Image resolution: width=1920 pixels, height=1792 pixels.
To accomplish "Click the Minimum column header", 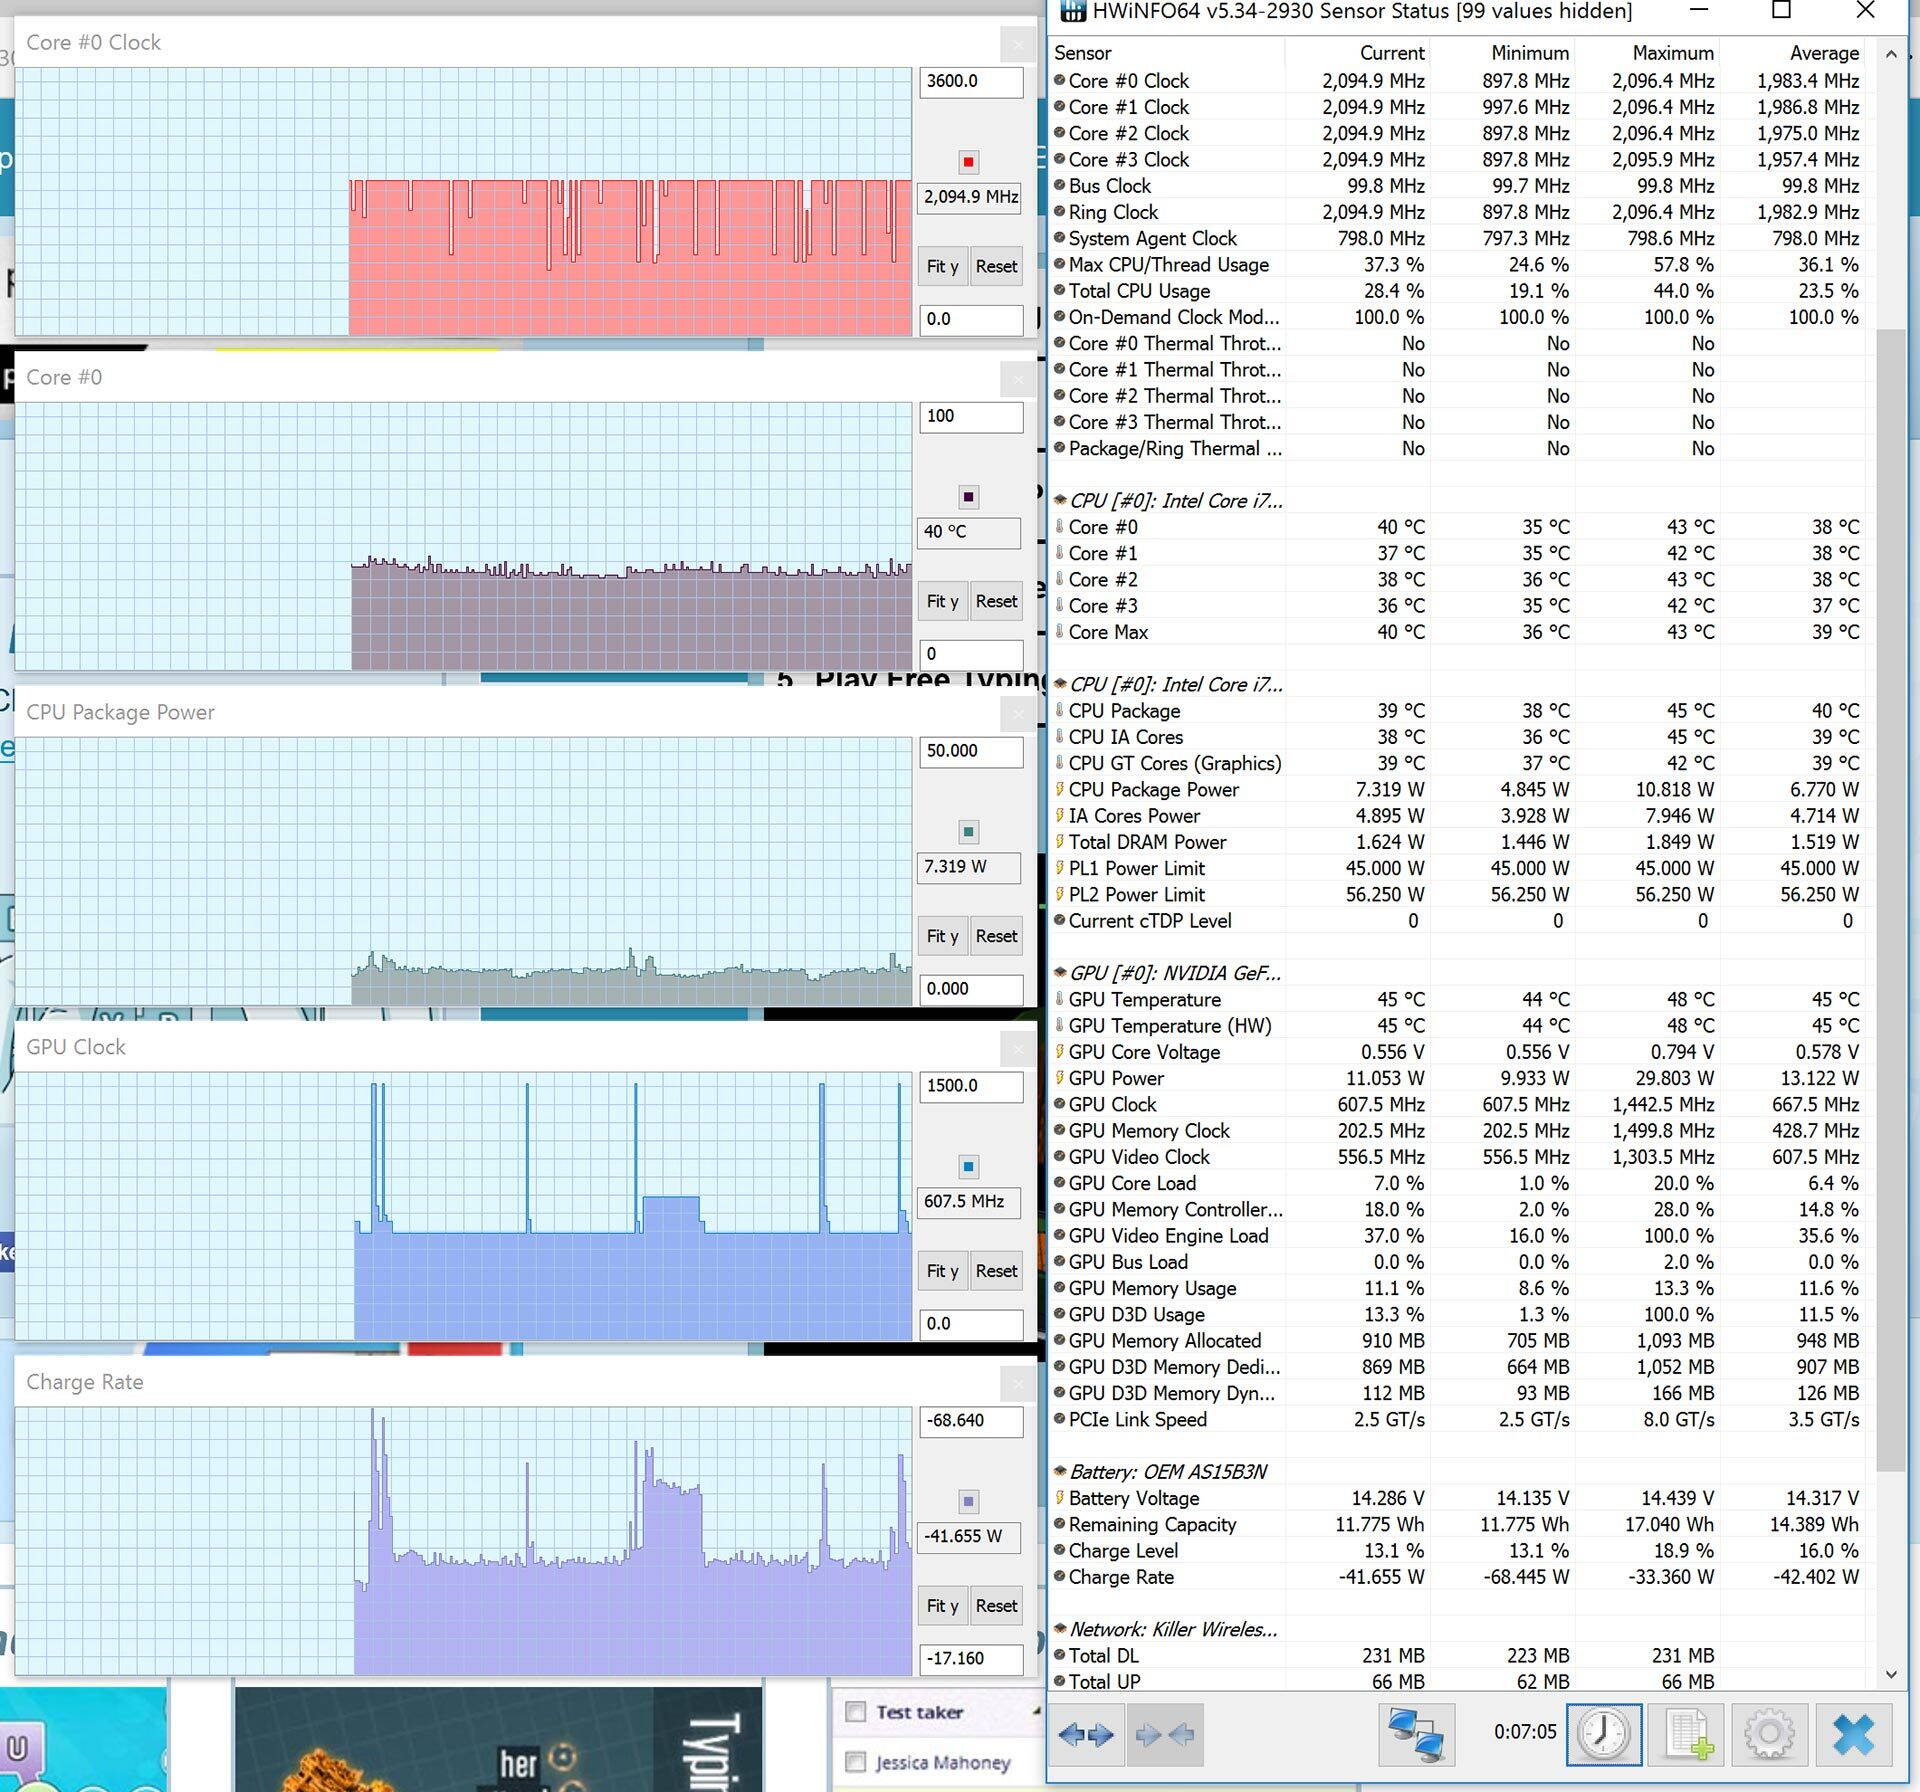I will click(x=1501, y=53).
